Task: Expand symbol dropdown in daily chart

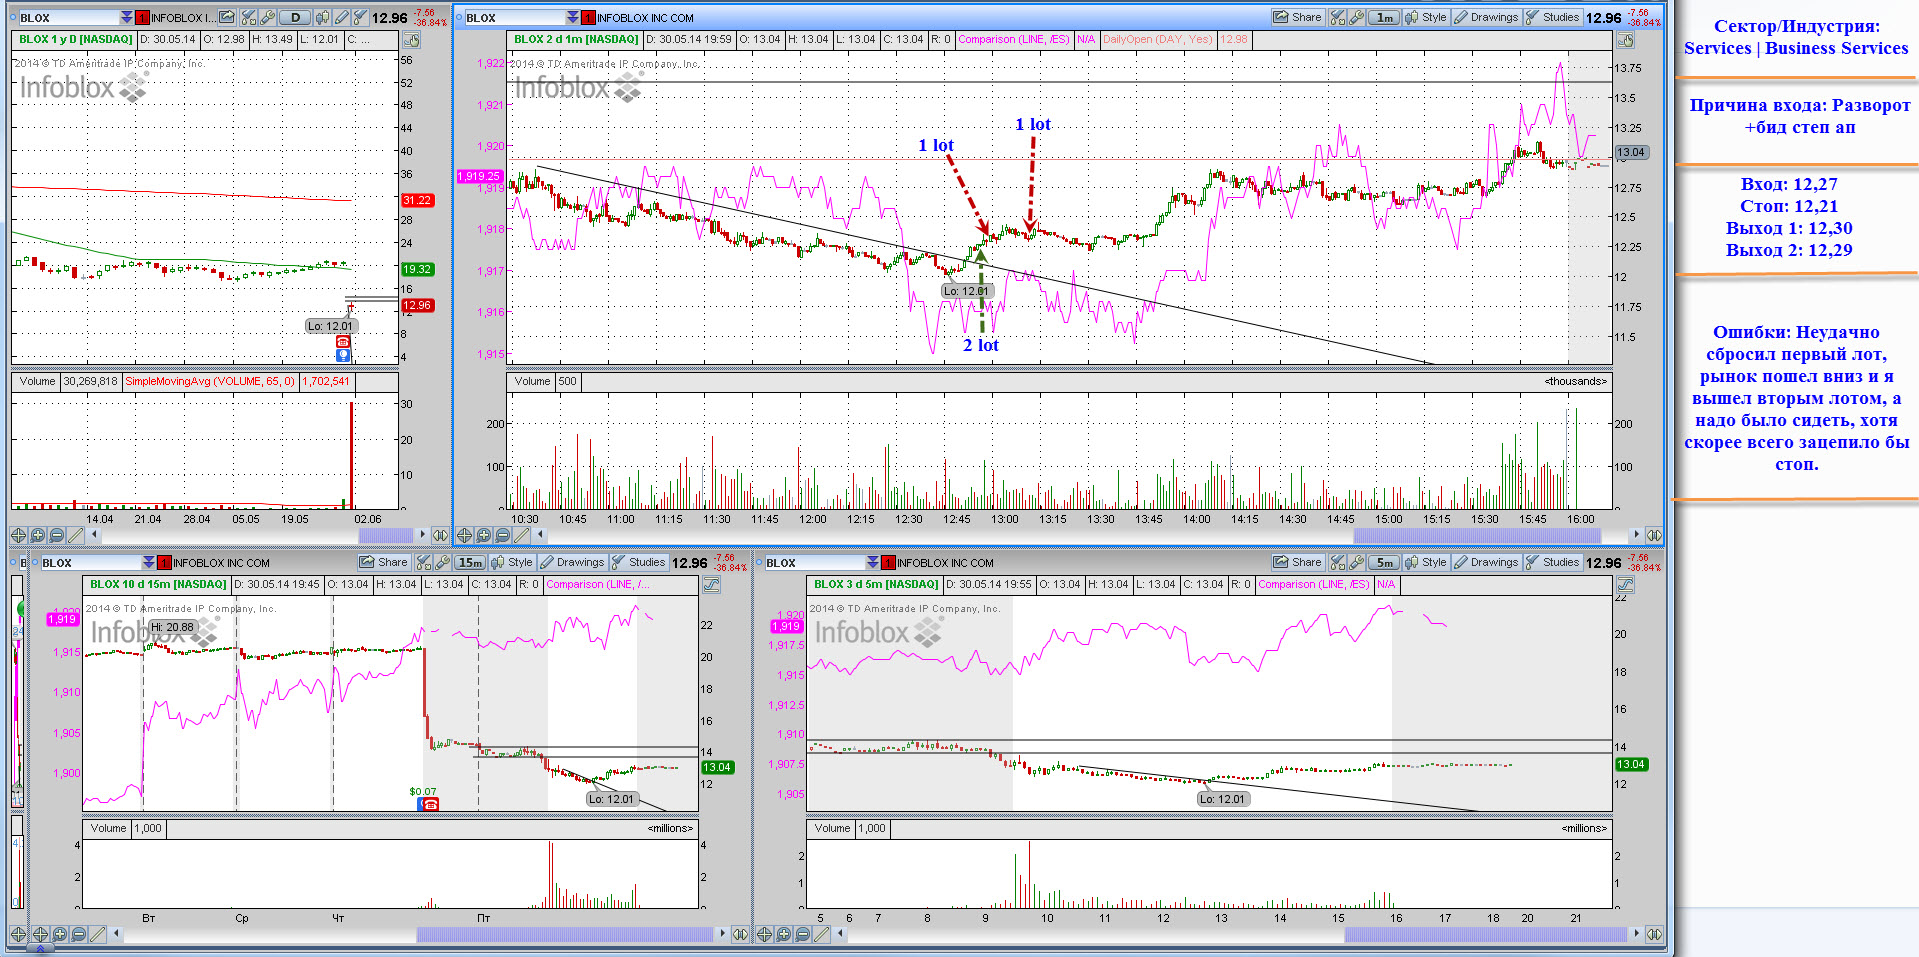Action: [x=126, y=17]
